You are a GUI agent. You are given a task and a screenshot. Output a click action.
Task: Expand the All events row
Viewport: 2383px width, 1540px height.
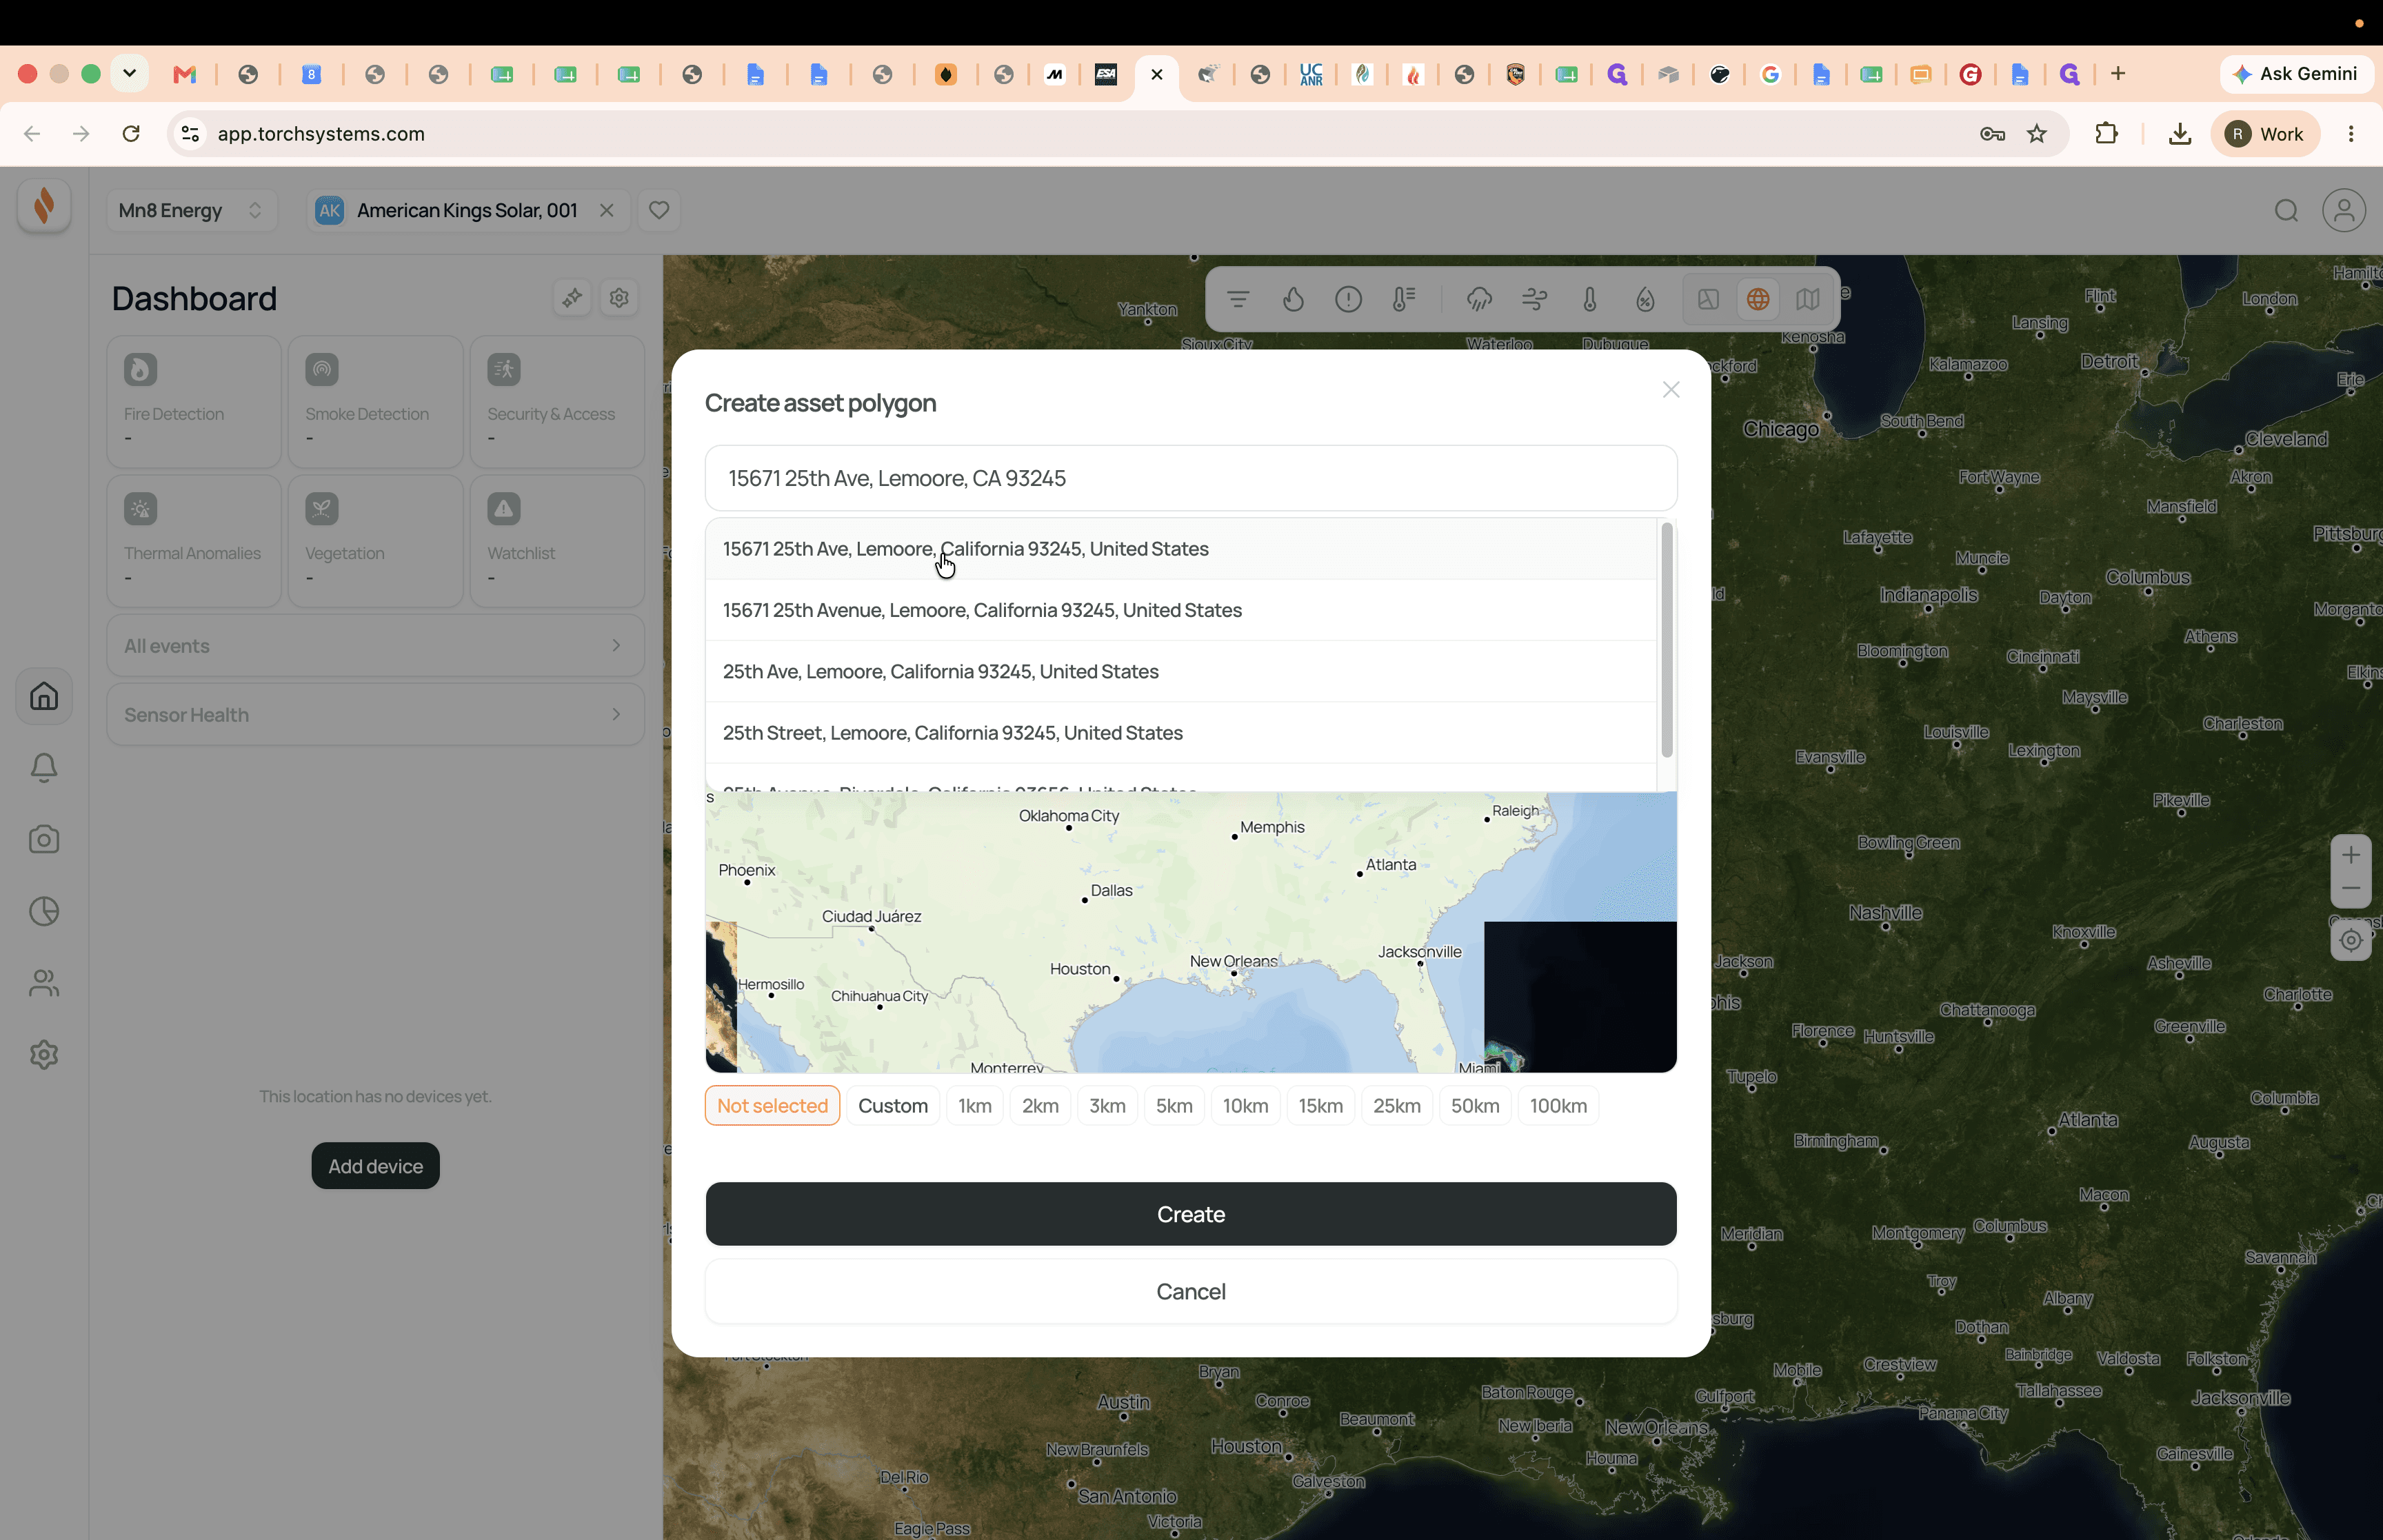pyautogui.click(x=375, y=646)
